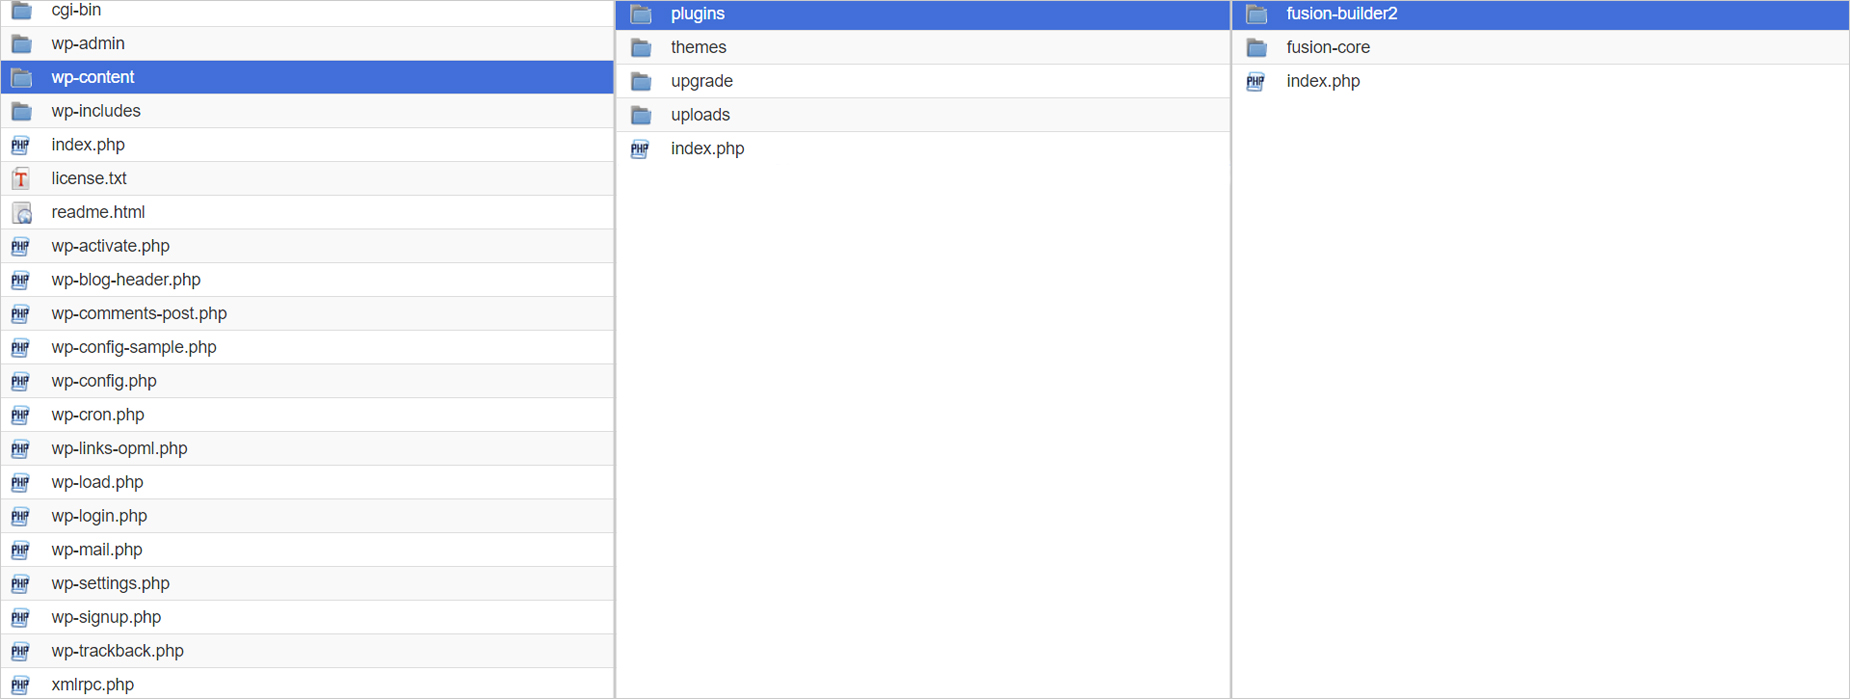The image size is (1850, 699).
Task: Open the wp-admin folder name
Action: click(x=88, y=44)
